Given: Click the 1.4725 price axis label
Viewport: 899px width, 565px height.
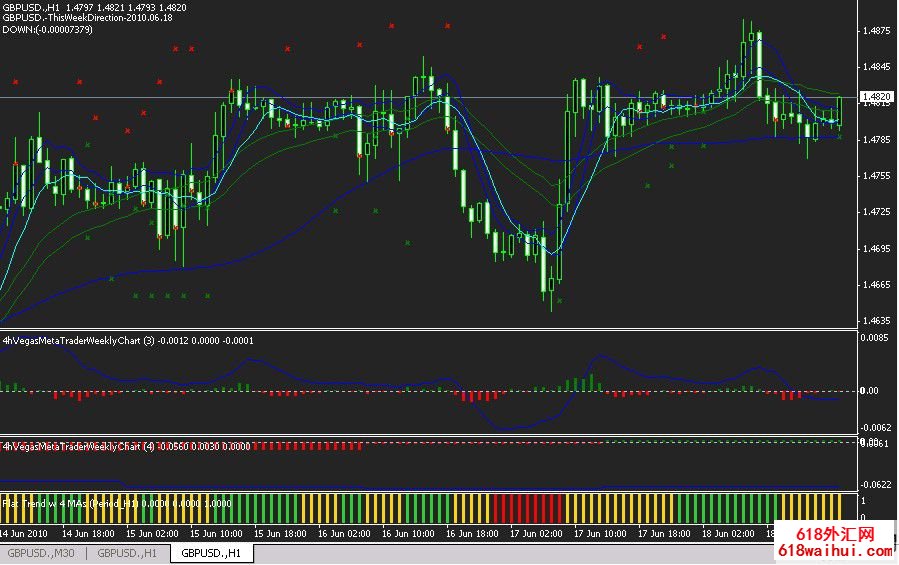Looking at the screenshot, I should pos(877,212).
